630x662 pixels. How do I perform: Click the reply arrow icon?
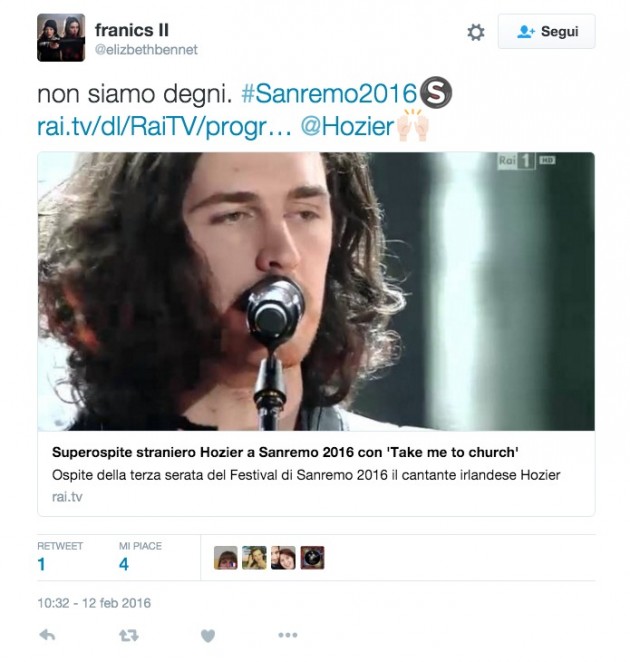(47, 635)
